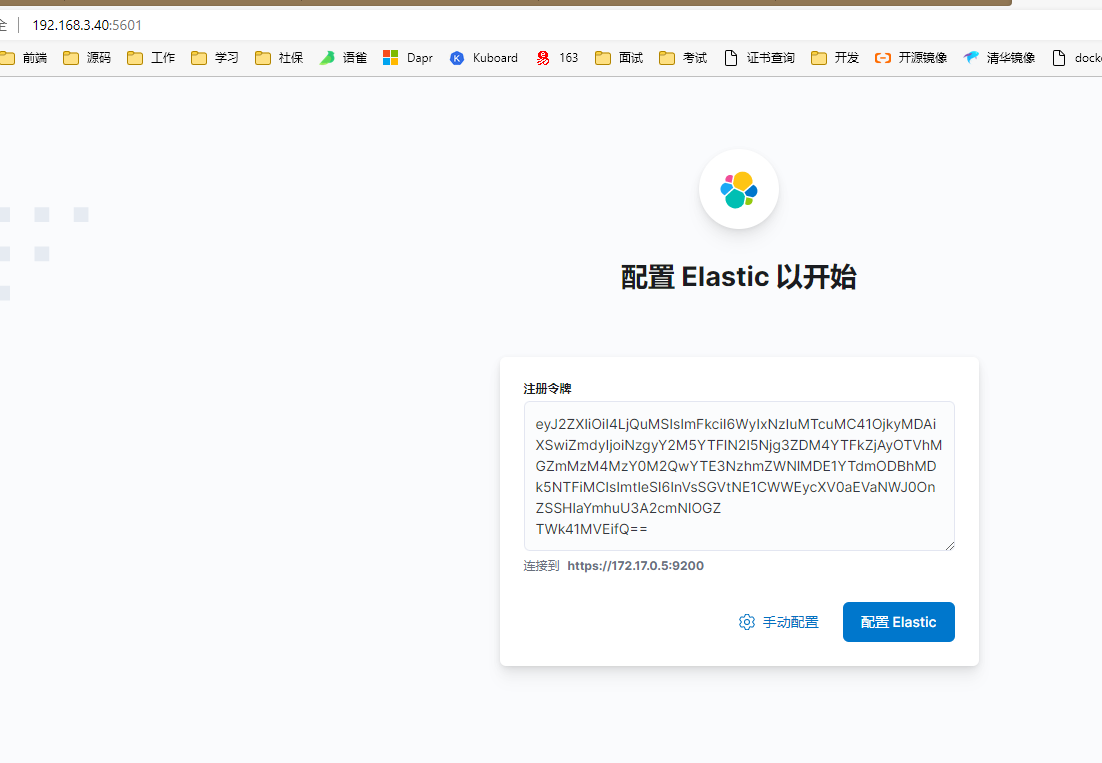The height and width of the screenshot is (763, 1102).
Task: Open the 语雀 bookmark
Action: pyautogui.click(x=343, y=58)
